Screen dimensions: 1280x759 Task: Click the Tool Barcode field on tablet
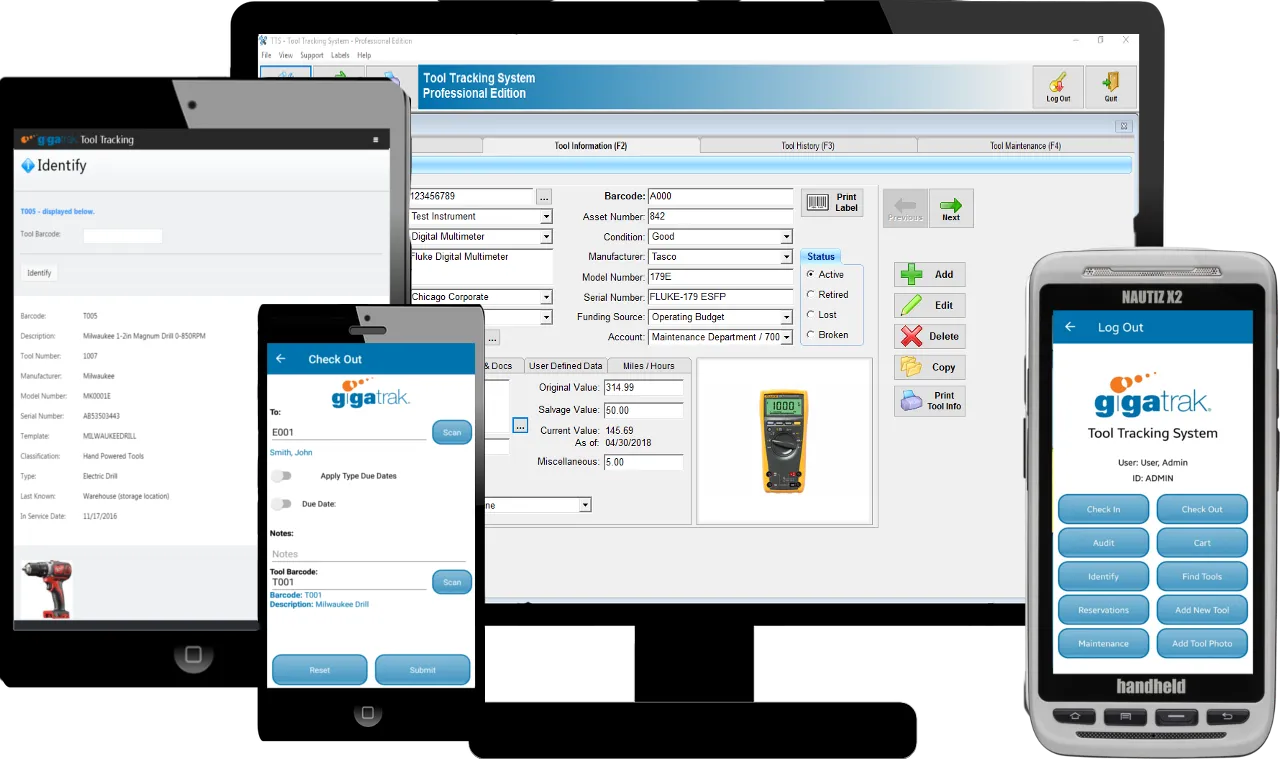tap(122, 236)
